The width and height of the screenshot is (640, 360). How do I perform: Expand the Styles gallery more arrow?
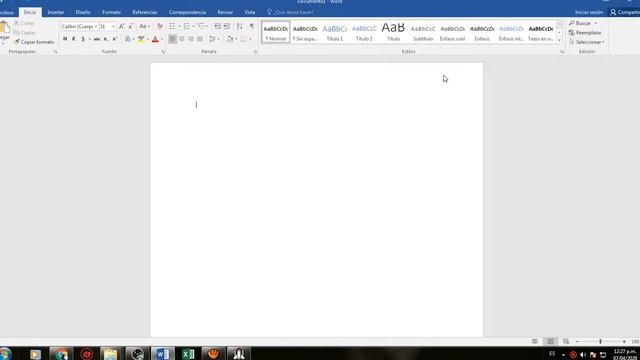[x=559, y=40]
